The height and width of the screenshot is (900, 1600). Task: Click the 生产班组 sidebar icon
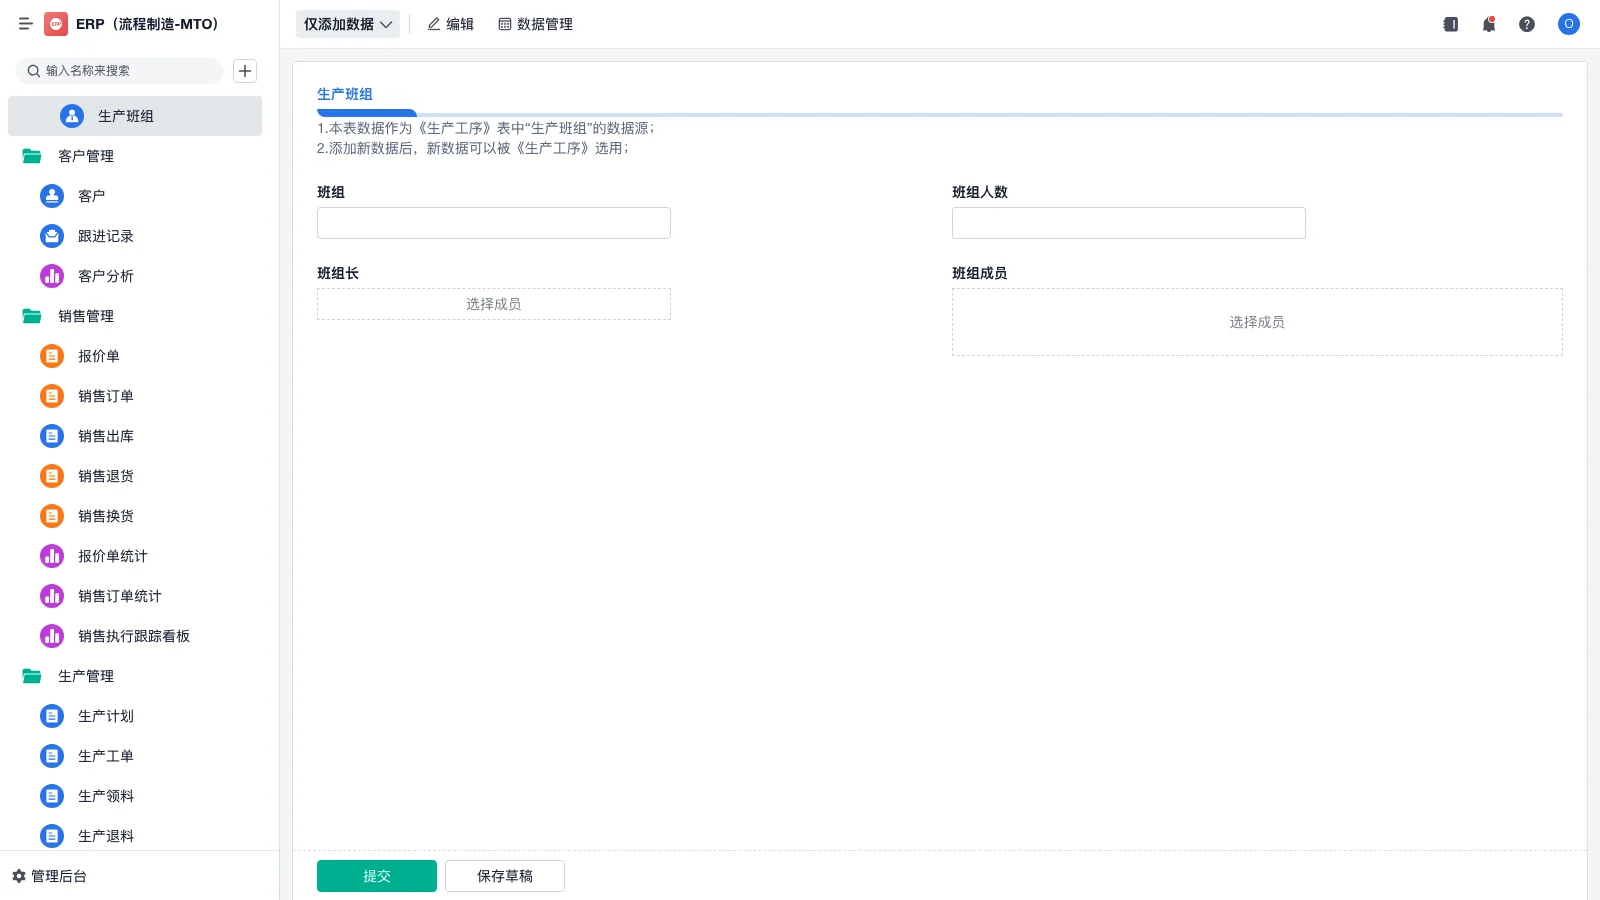[x=72, y=116]
